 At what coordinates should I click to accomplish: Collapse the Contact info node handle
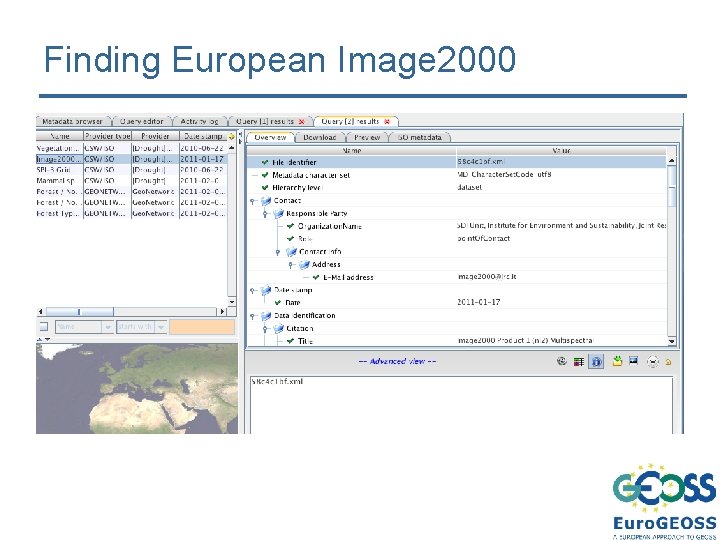tap(278, 252)
